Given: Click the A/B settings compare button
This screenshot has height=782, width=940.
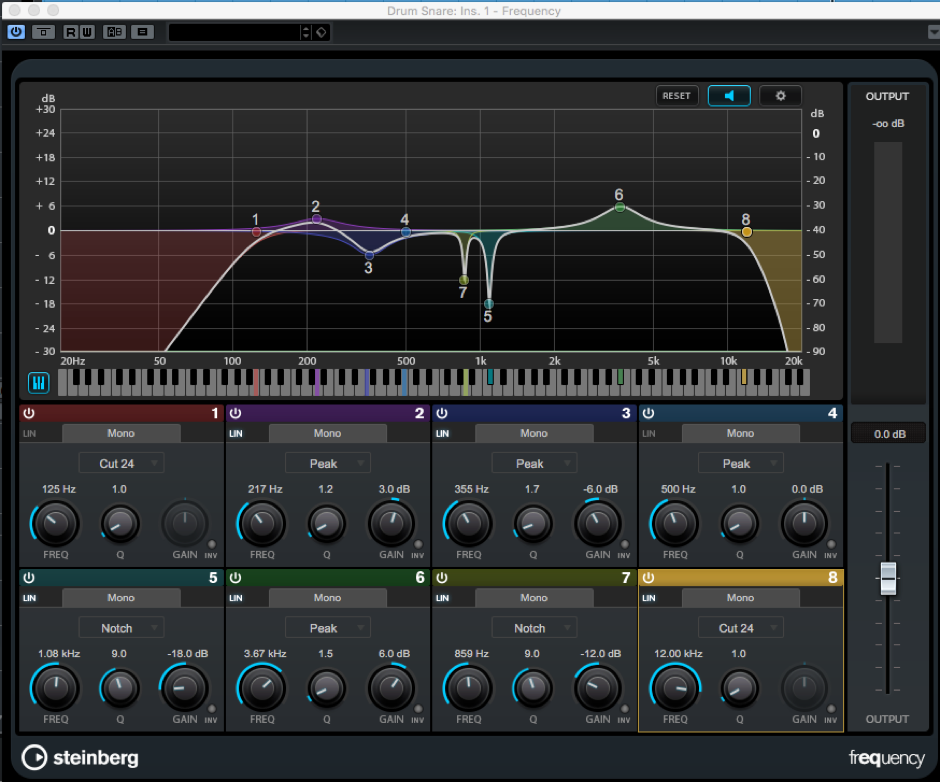Looking at the screenshot, I should 115,32.
